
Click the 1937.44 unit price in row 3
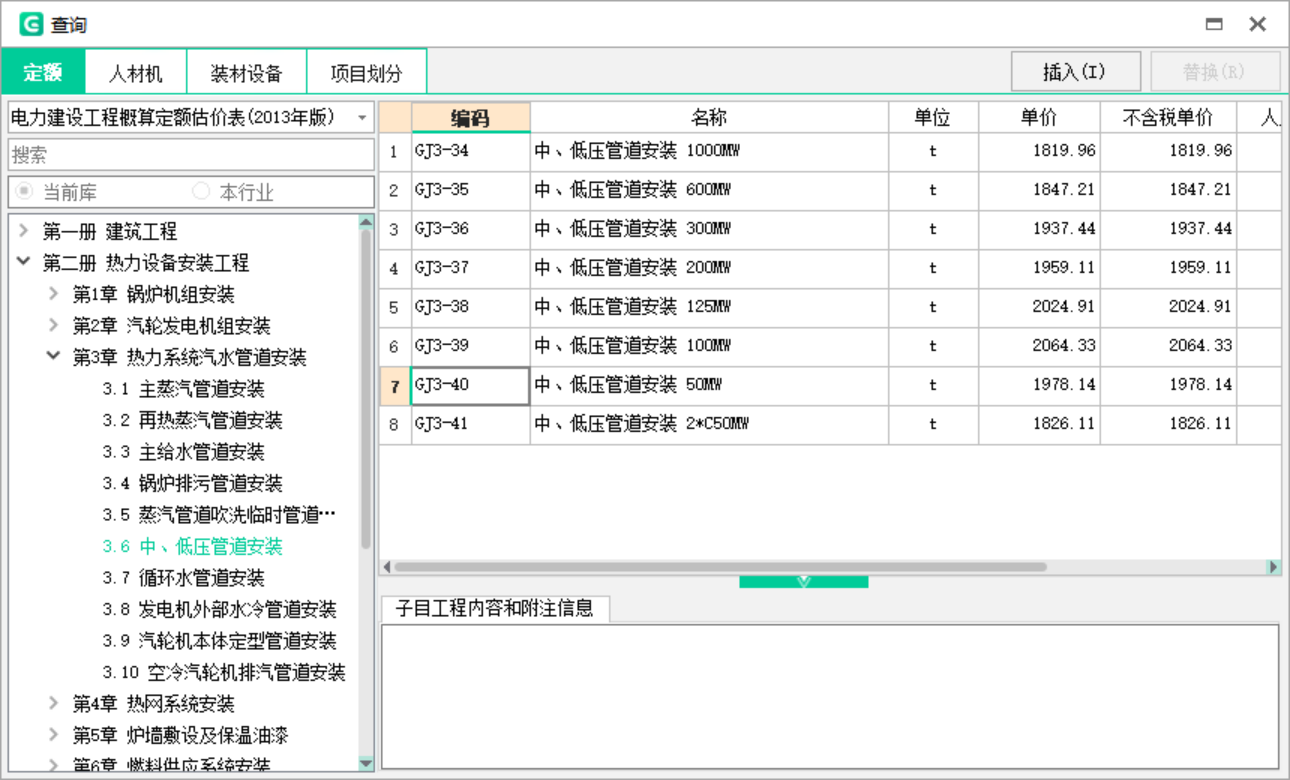(1039, 229)
